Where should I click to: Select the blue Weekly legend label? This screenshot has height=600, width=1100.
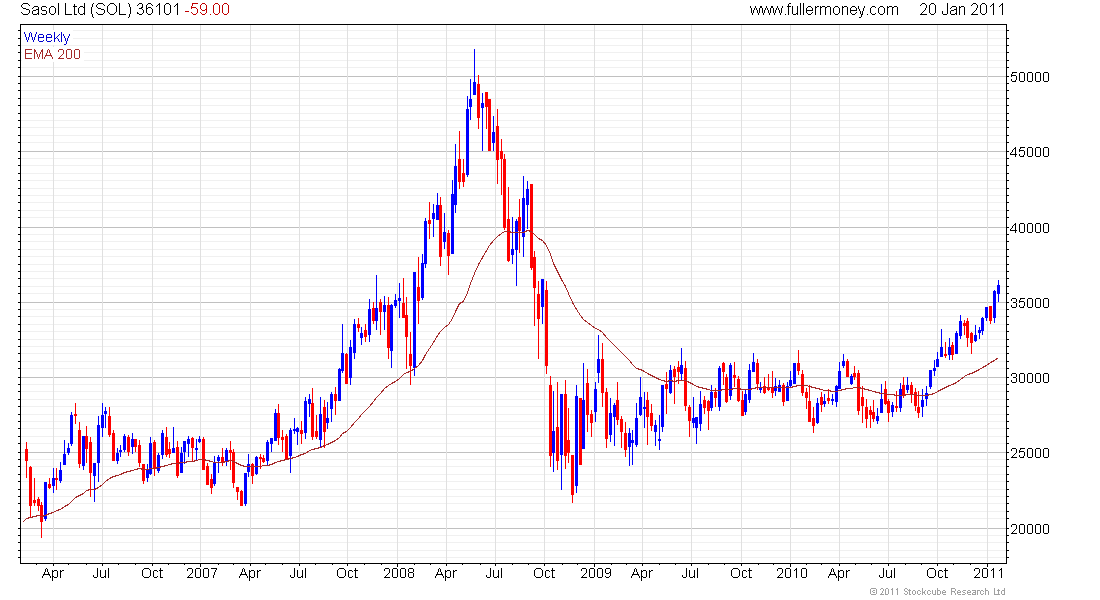tap(47, 37)
